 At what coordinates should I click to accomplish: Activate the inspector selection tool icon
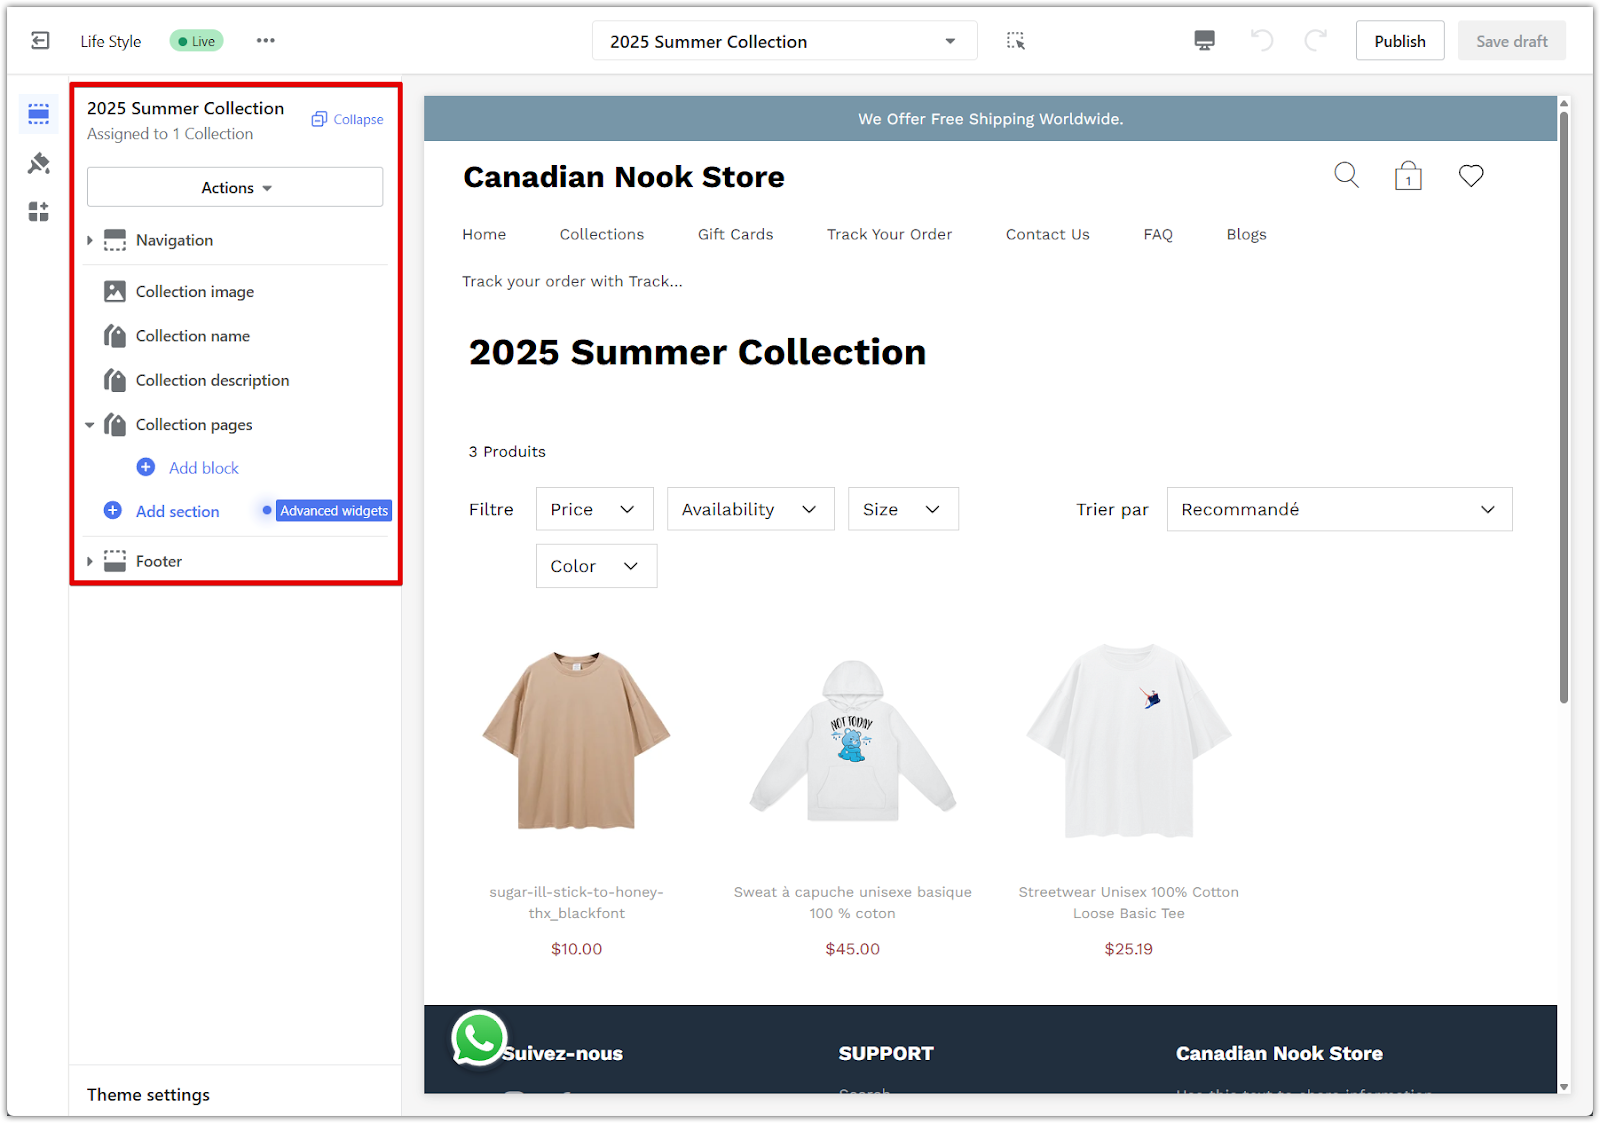[1015, 41]
